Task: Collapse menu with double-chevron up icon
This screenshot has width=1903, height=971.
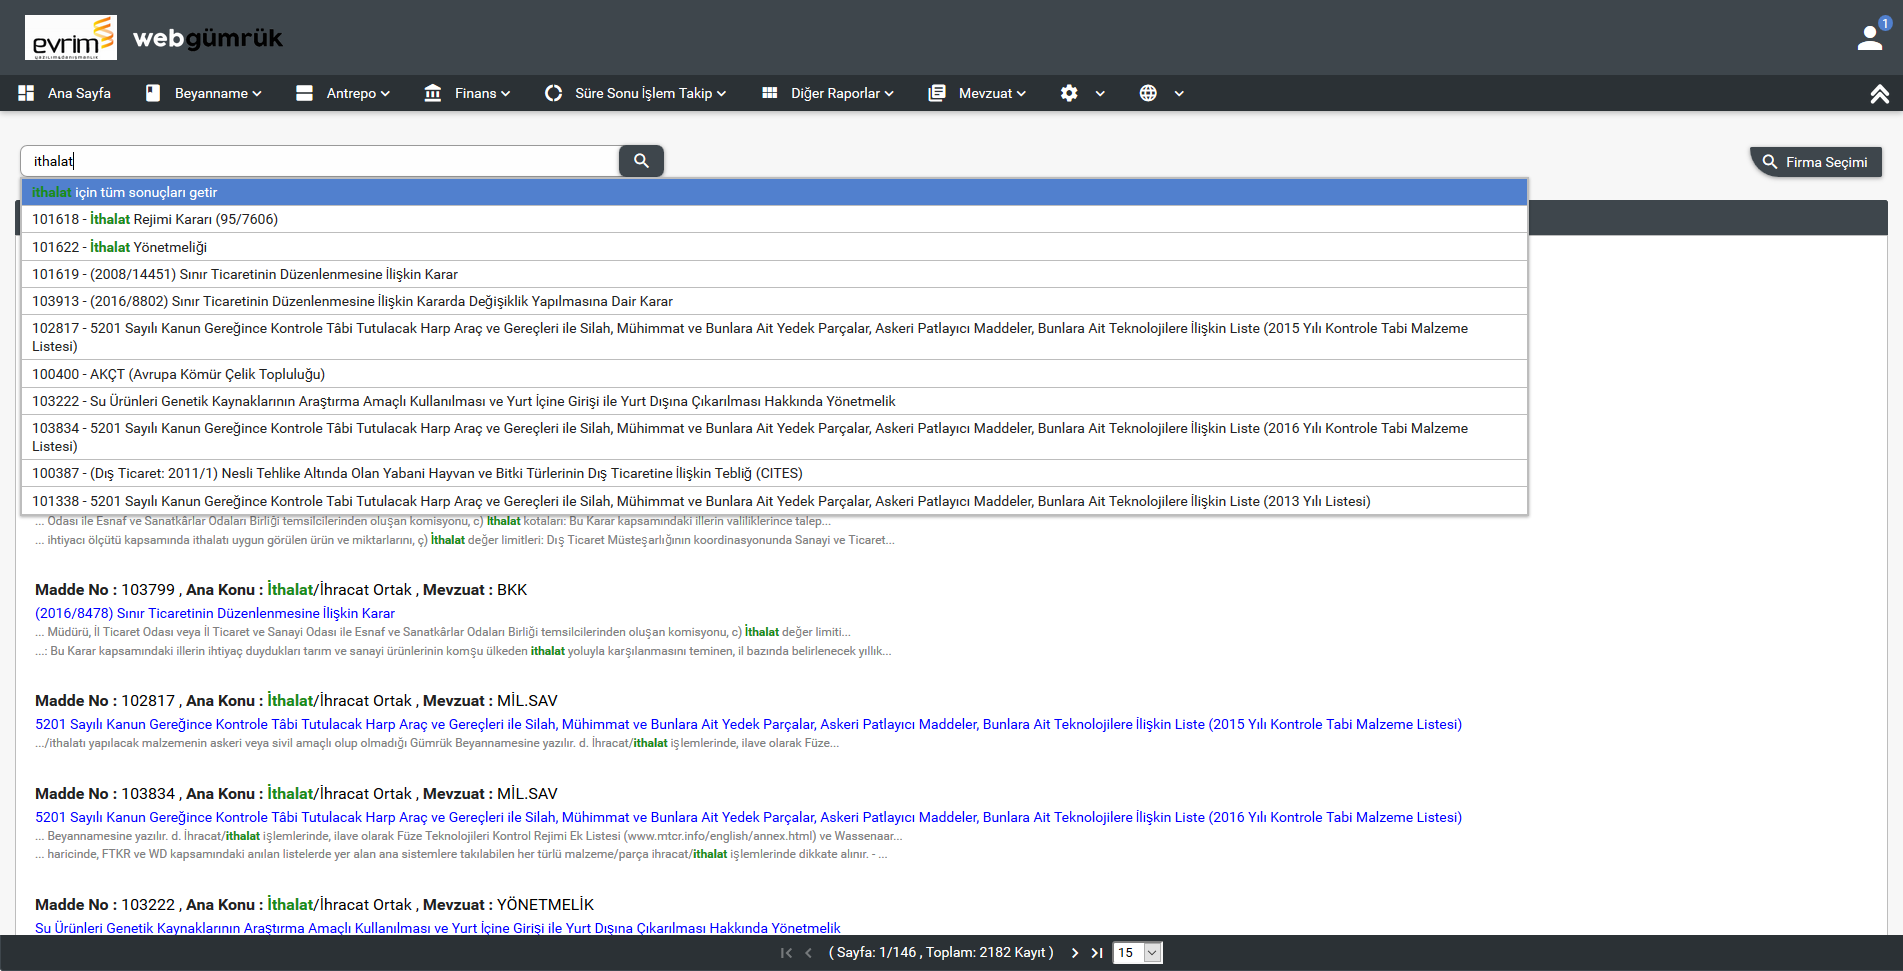Action: point(1879,94)
